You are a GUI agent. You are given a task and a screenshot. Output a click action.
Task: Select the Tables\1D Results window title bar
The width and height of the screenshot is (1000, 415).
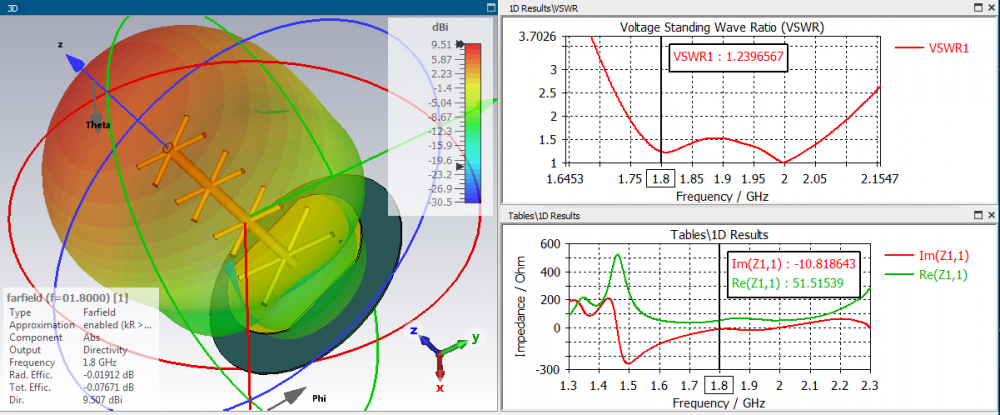(544, 216)
